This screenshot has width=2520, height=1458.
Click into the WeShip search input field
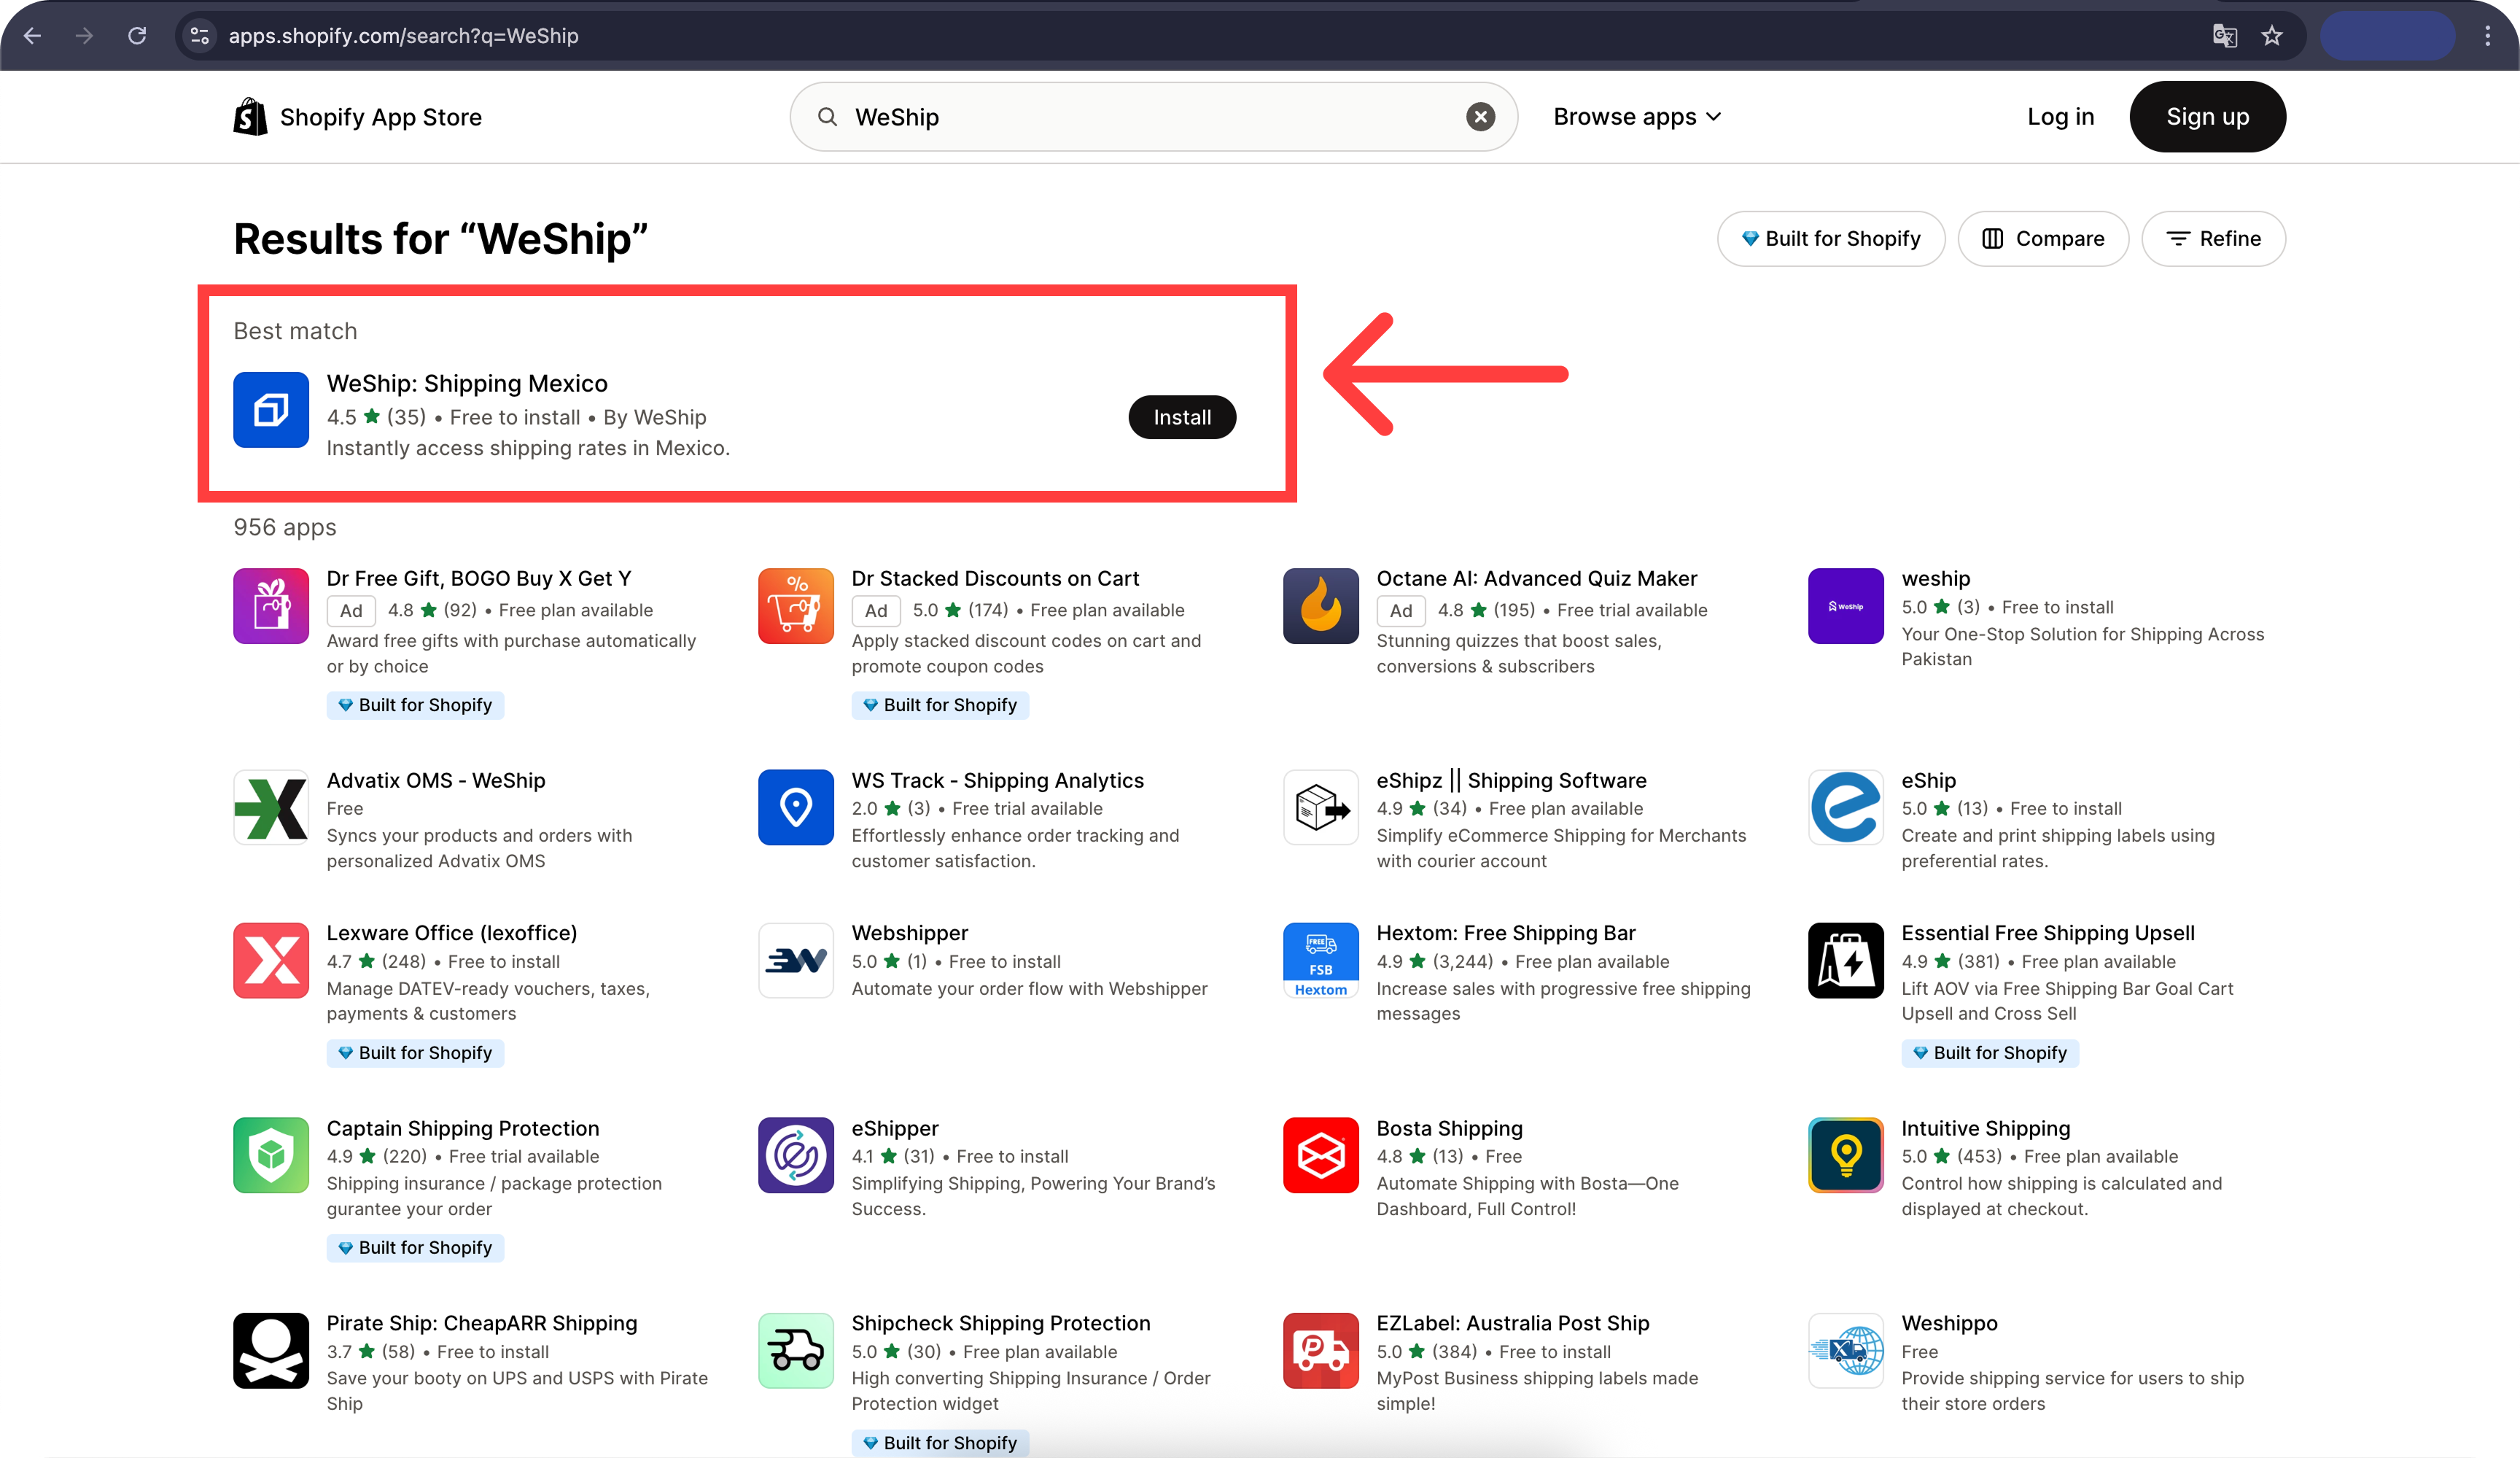(1150, 117)
